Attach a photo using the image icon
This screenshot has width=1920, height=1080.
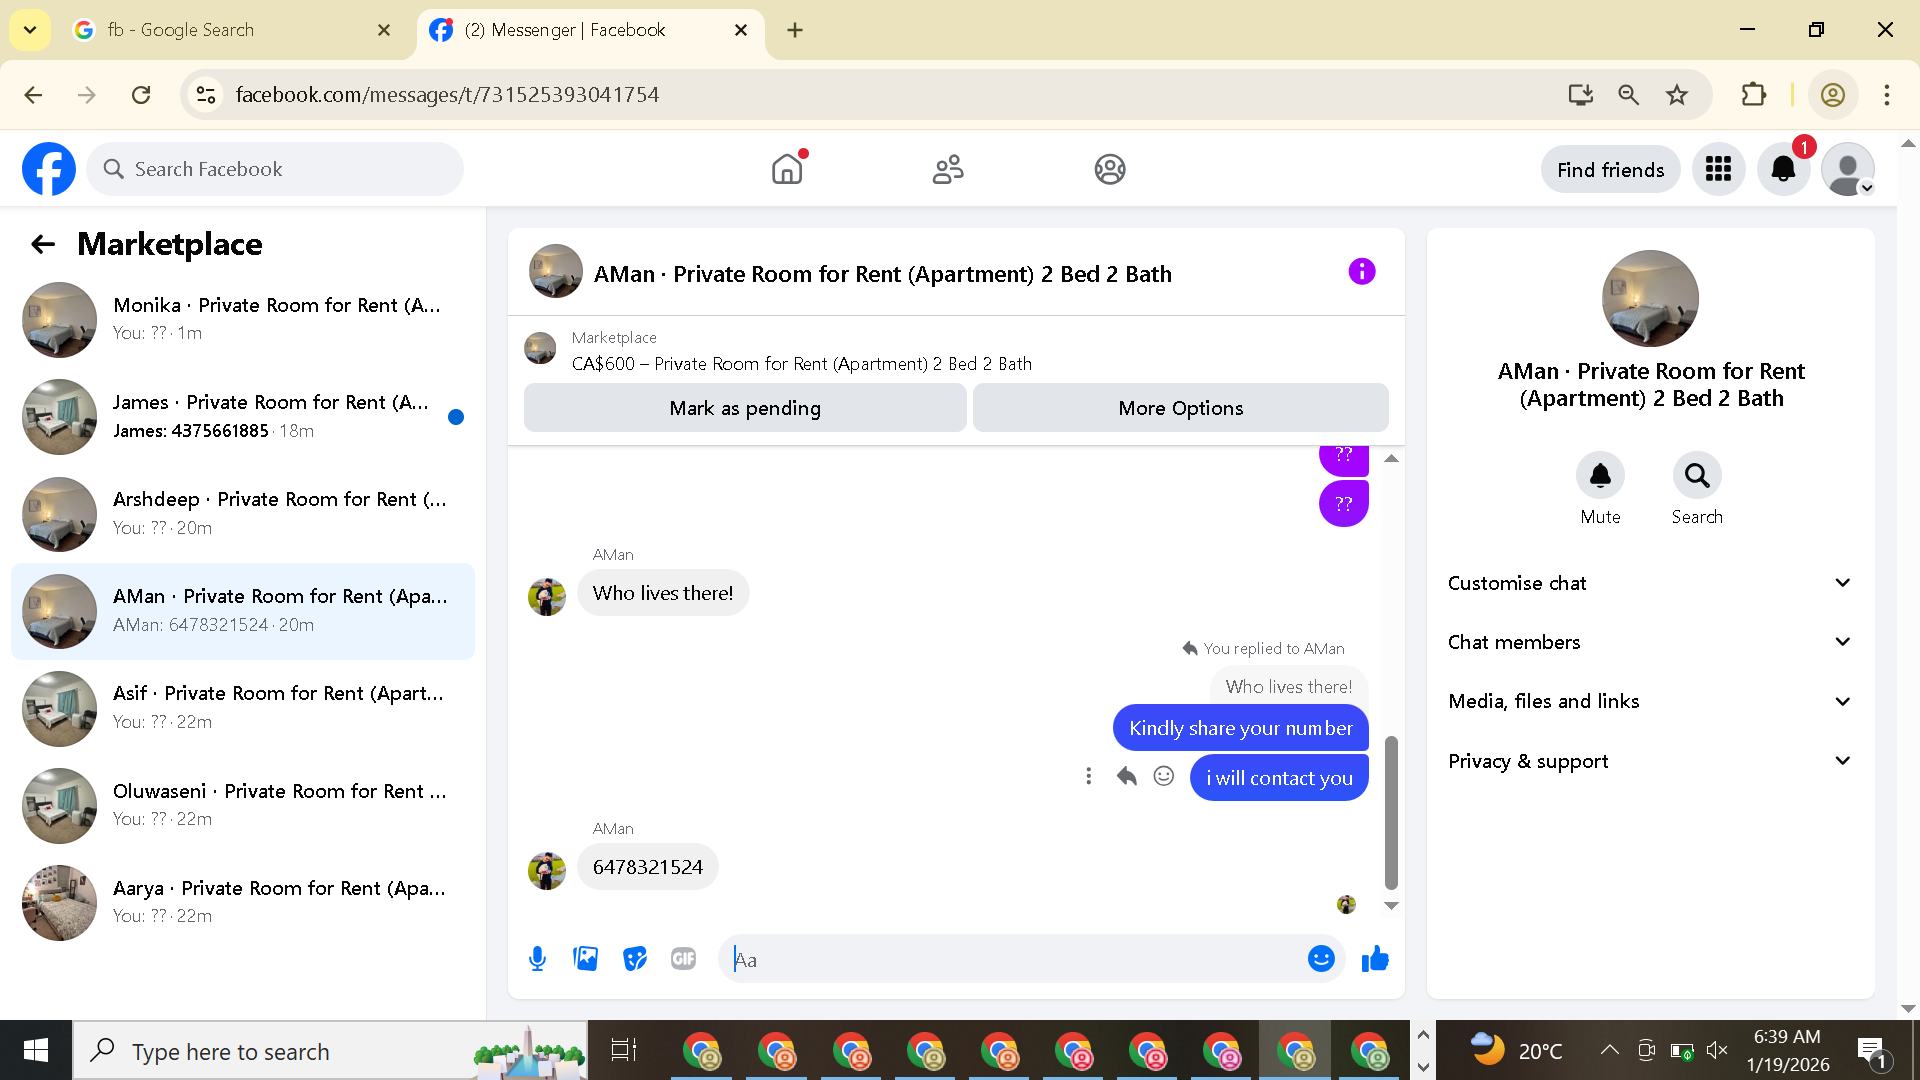click(585, 959)
